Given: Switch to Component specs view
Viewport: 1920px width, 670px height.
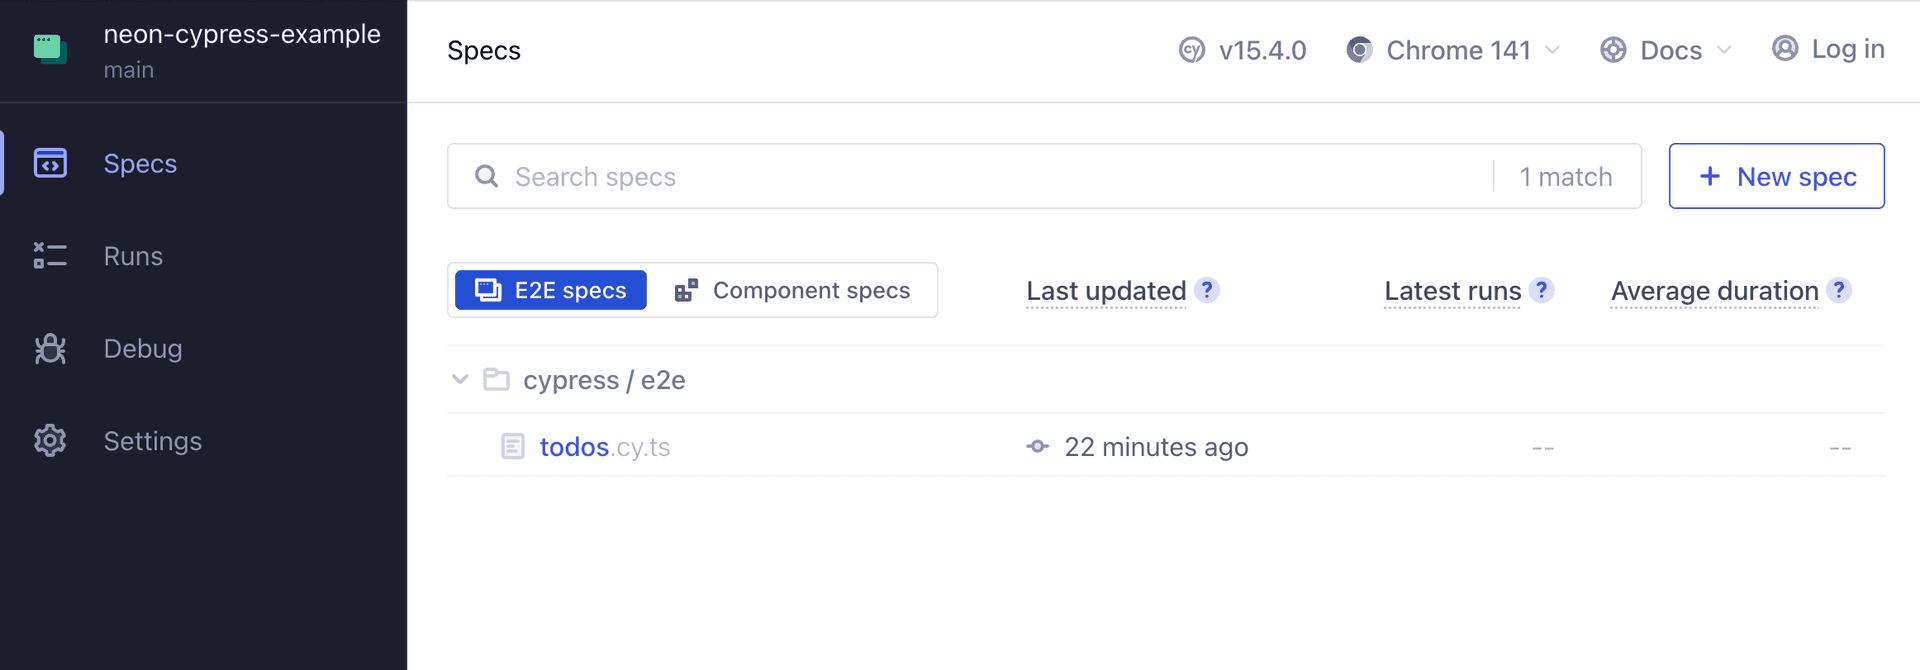Looking at the screenshot, I should (x=793, y=290).
